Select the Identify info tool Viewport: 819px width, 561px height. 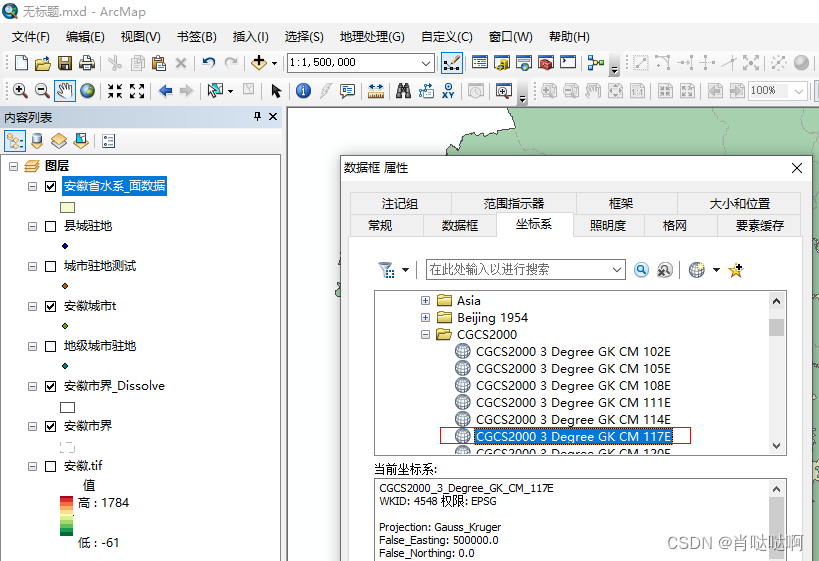(303, 91)
